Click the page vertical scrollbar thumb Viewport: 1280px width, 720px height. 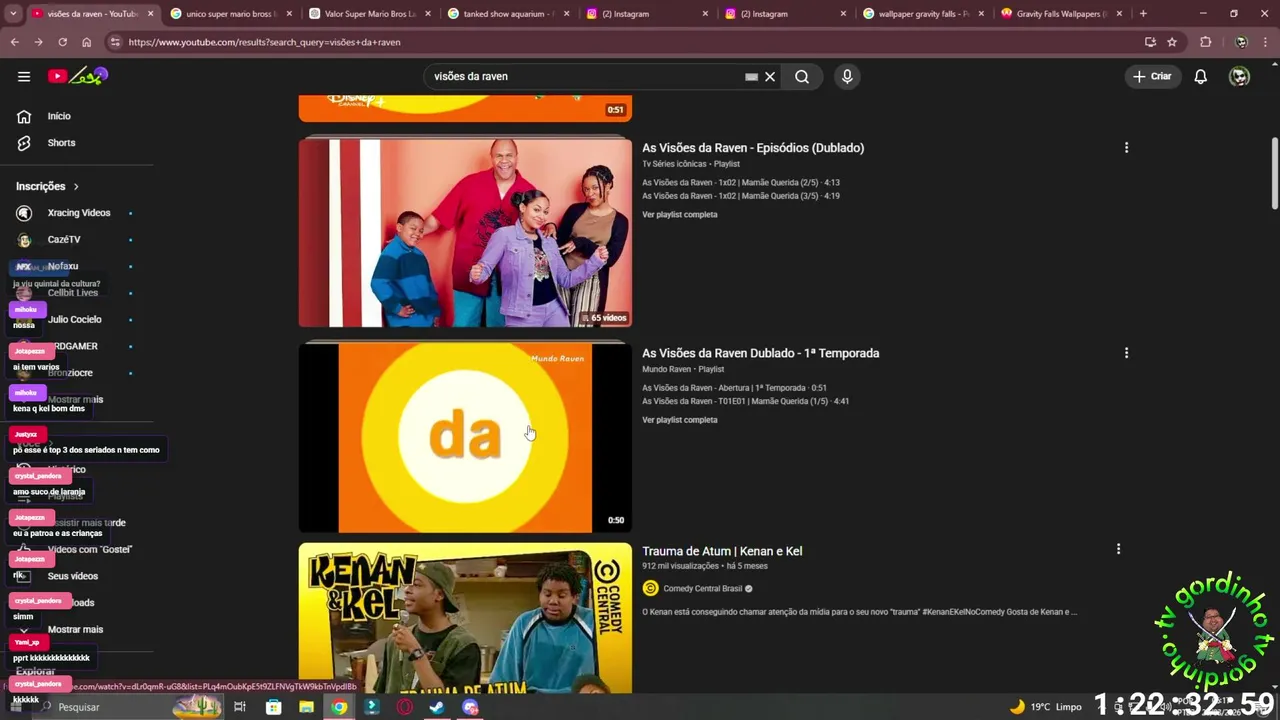1275,173
